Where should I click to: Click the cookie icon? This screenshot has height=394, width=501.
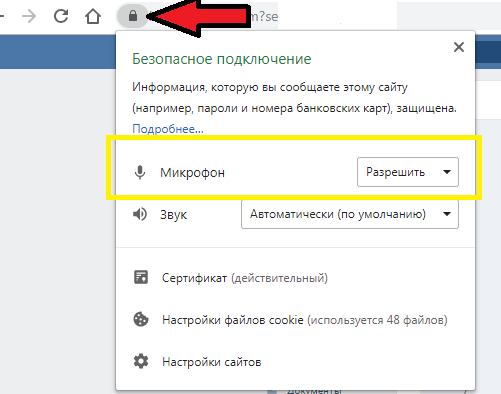[x=141, y=319]
